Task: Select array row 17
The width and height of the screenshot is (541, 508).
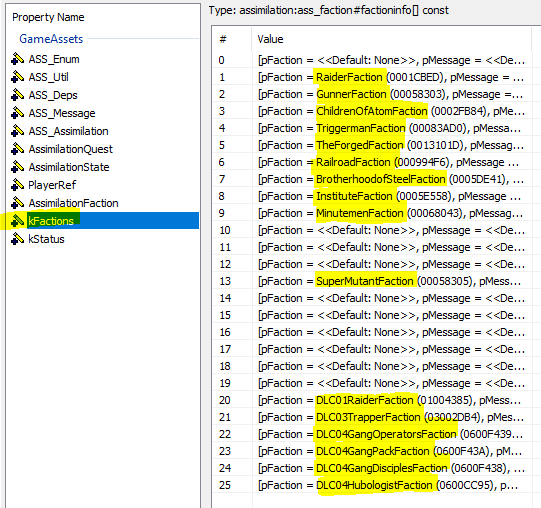Action: [x=372, y=349]
